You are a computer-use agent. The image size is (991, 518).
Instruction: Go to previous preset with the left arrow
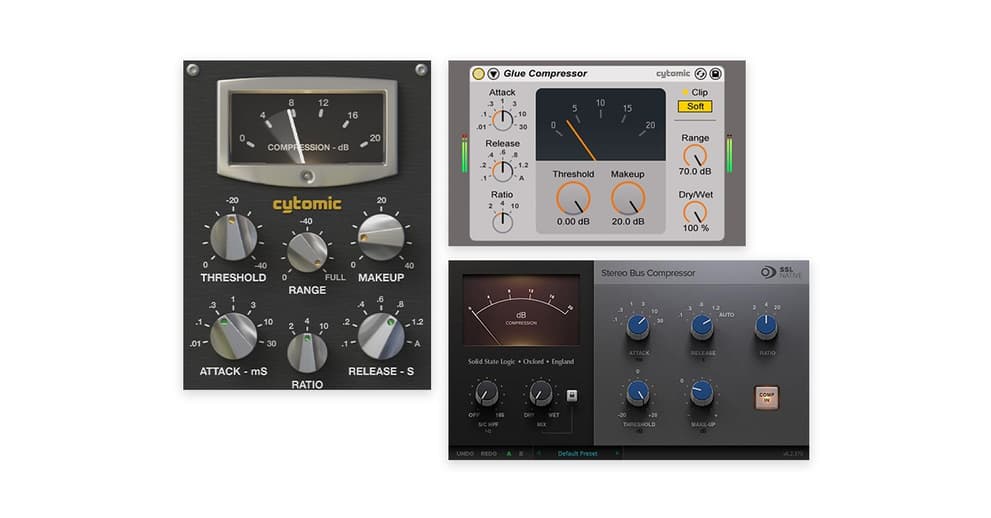pos(539,454)
